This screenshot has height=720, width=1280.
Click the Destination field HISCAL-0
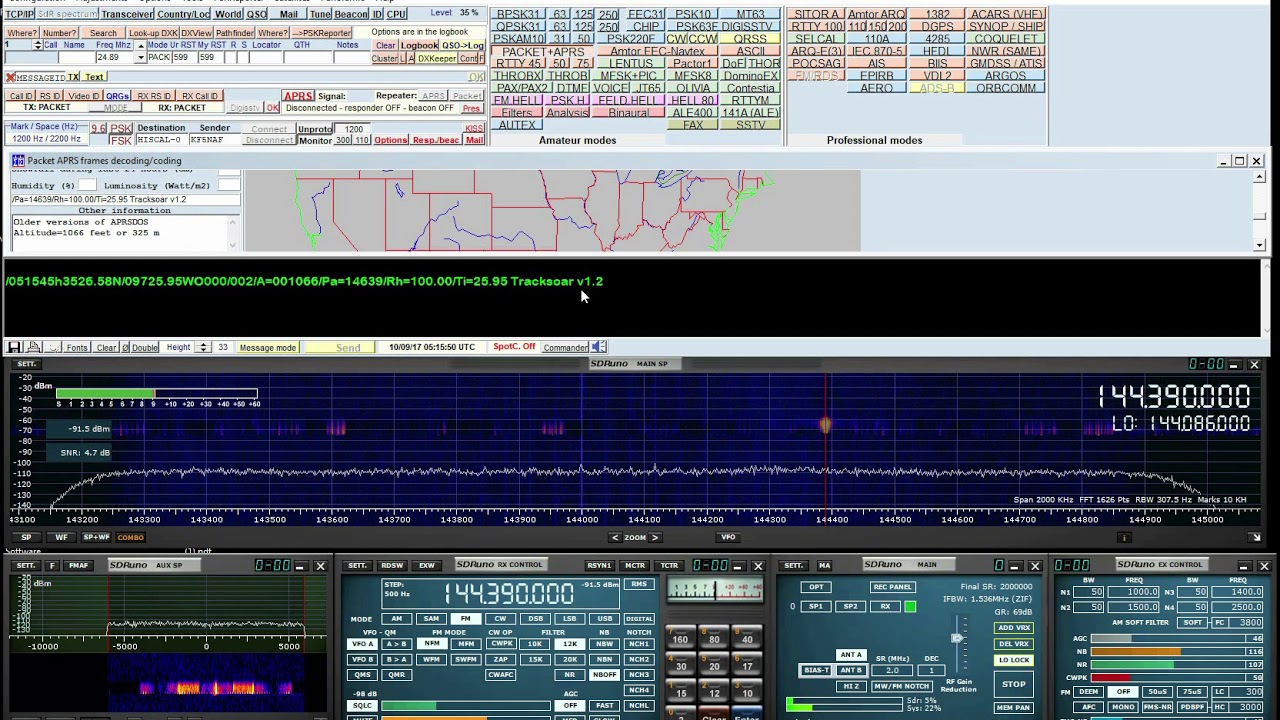coord(160,140)
